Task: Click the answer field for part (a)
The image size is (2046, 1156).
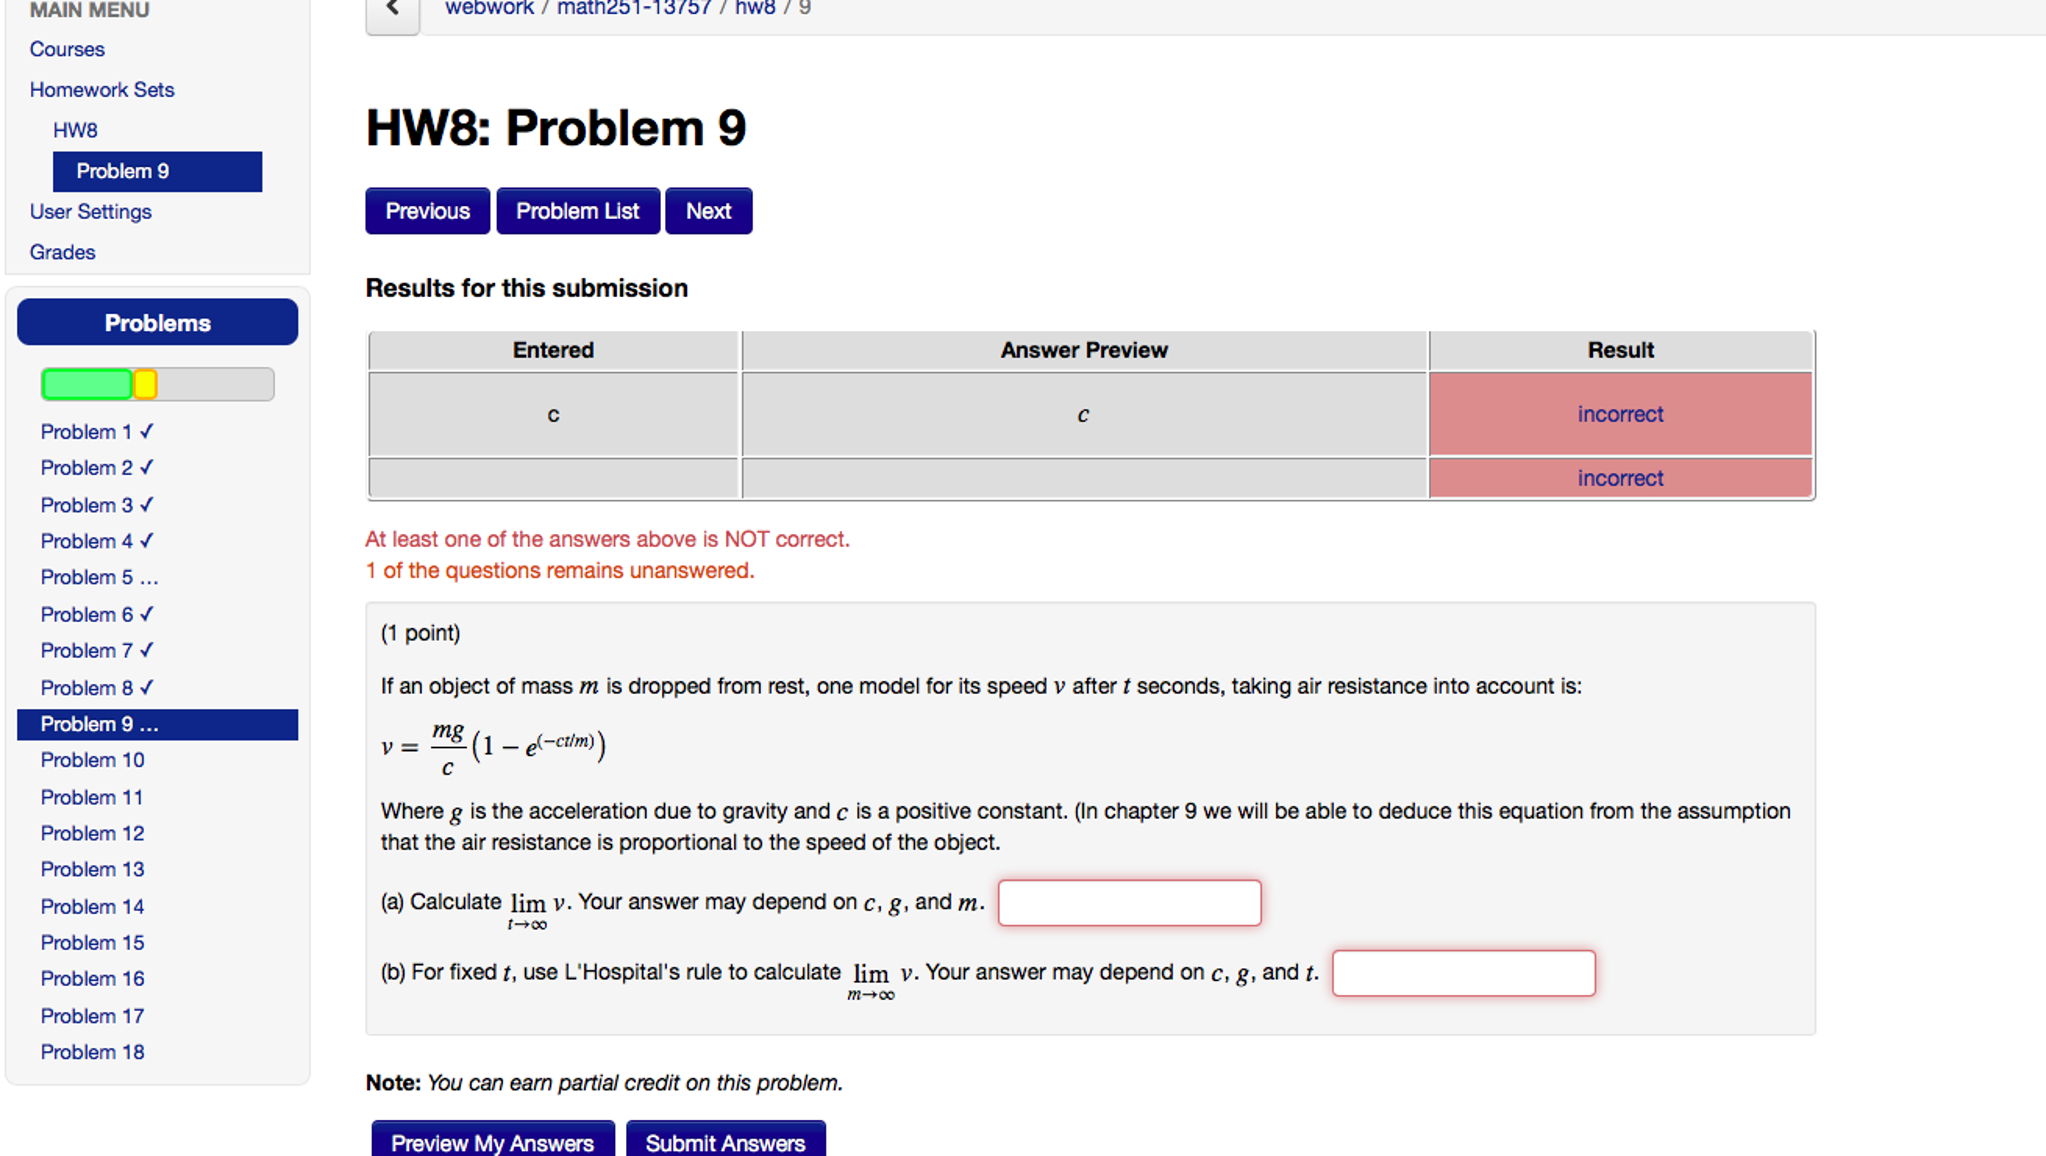Action: [x=1129, y=903]
